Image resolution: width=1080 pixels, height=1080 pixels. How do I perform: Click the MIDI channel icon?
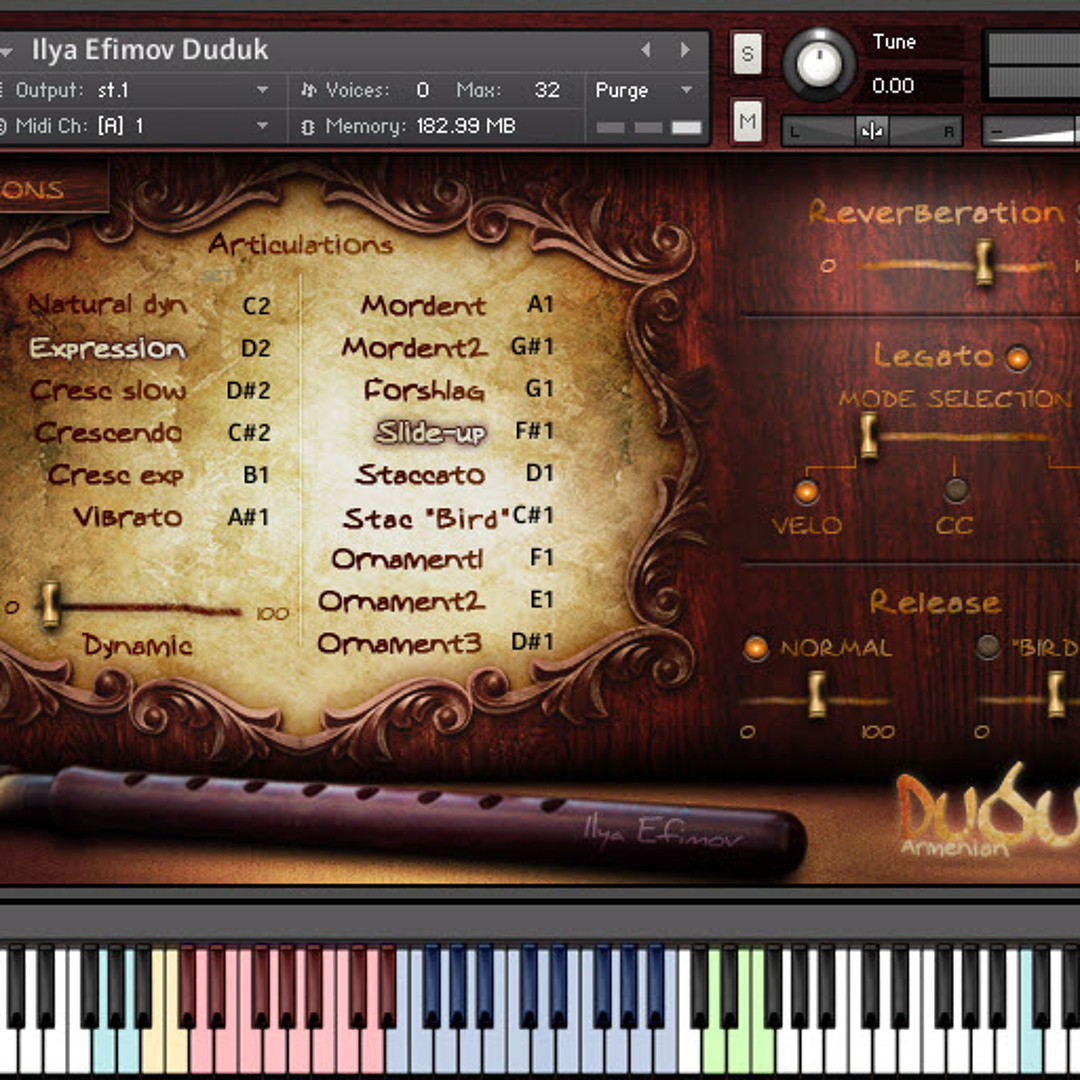[x=3, y=127]
